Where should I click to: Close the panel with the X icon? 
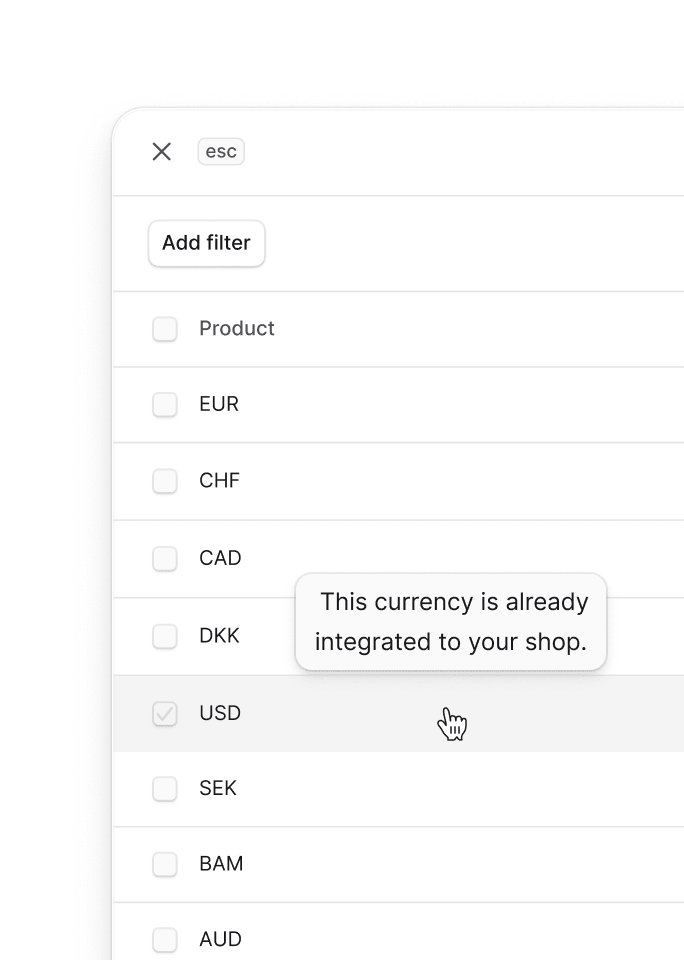pos(162,151)
